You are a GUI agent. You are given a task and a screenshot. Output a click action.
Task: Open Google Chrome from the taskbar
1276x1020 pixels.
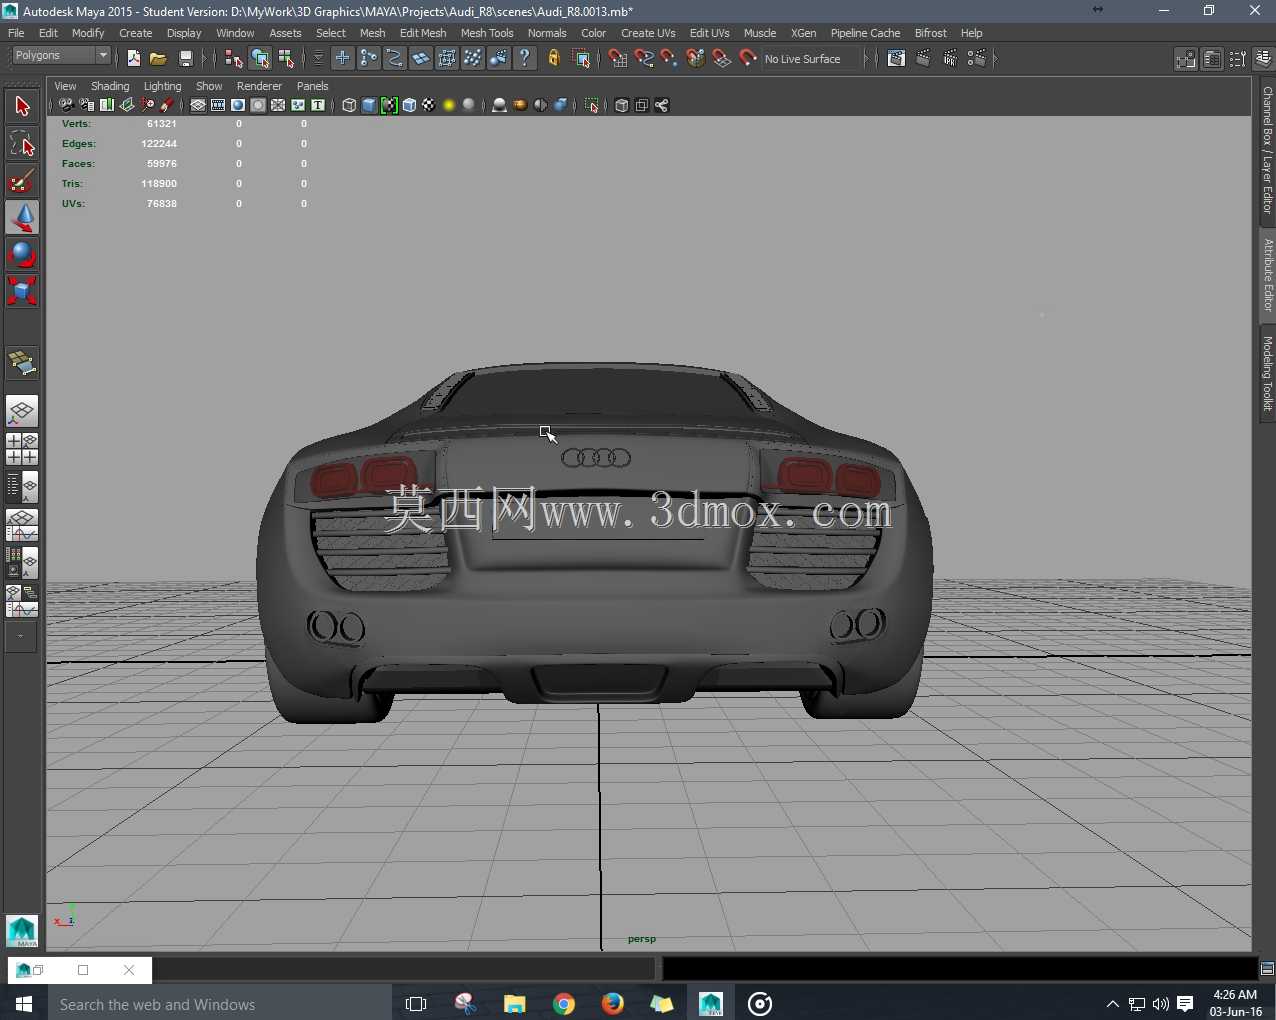(x=564, y=1003)
